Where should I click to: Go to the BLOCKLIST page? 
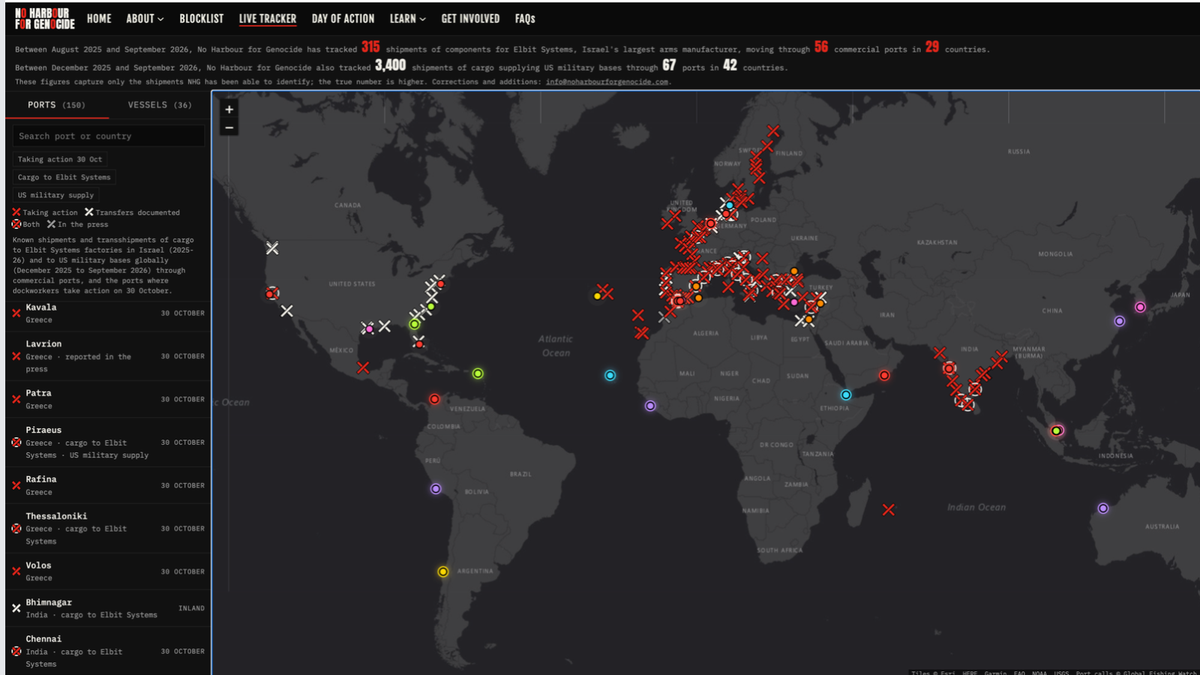202,18
